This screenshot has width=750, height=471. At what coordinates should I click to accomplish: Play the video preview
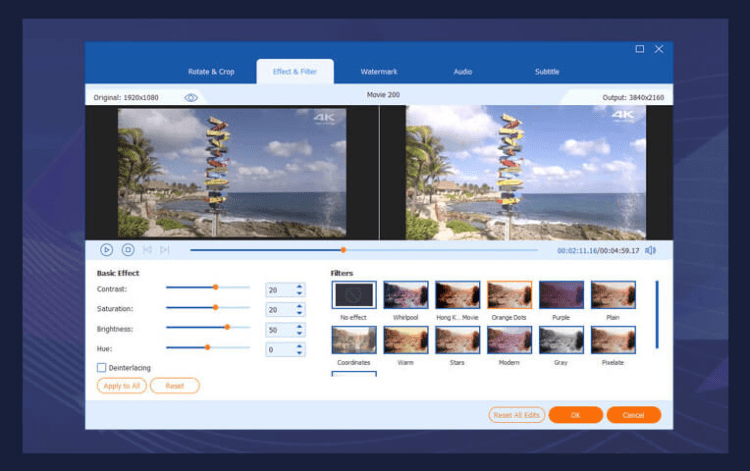click(x=106, y=250)
